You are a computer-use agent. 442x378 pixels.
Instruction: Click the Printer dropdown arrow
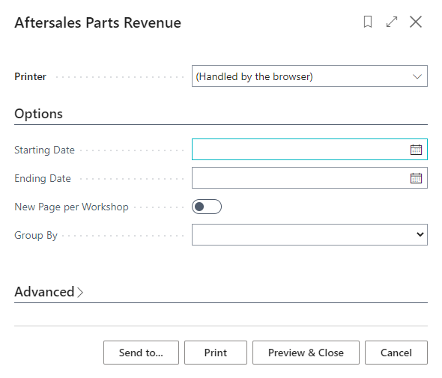tap(417, 77)
